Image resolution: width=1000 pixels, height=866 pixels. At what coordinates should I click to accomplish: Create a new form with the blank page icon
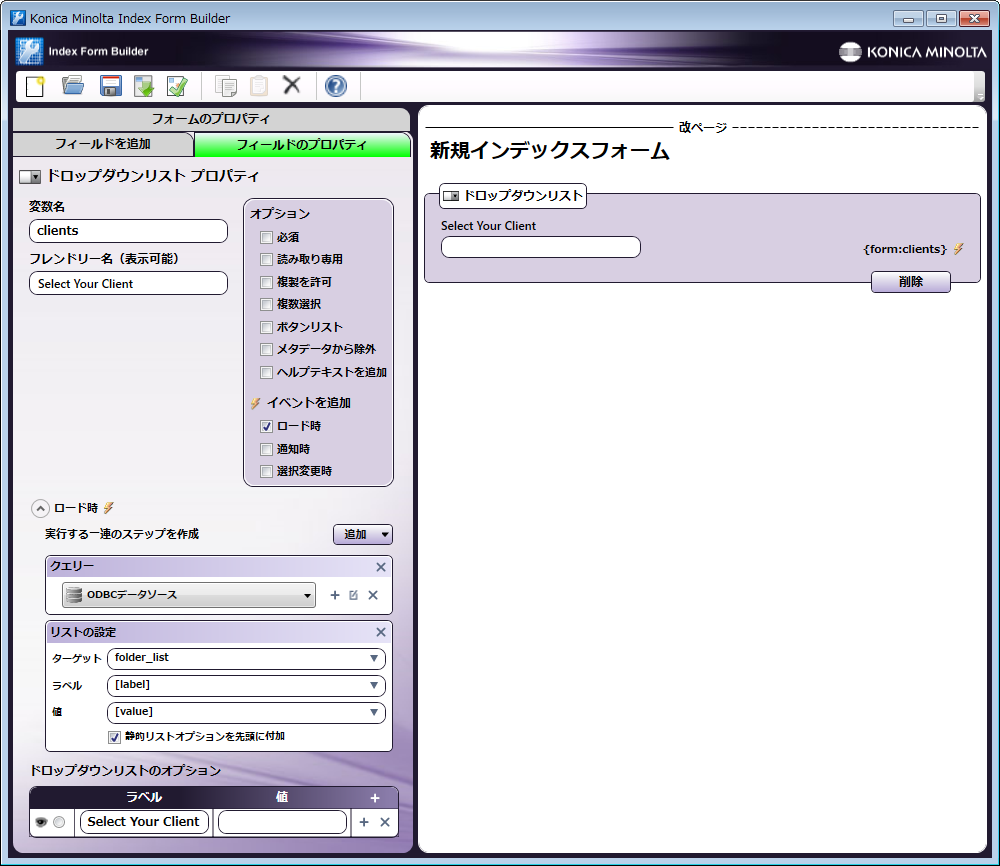pos(36,86)
